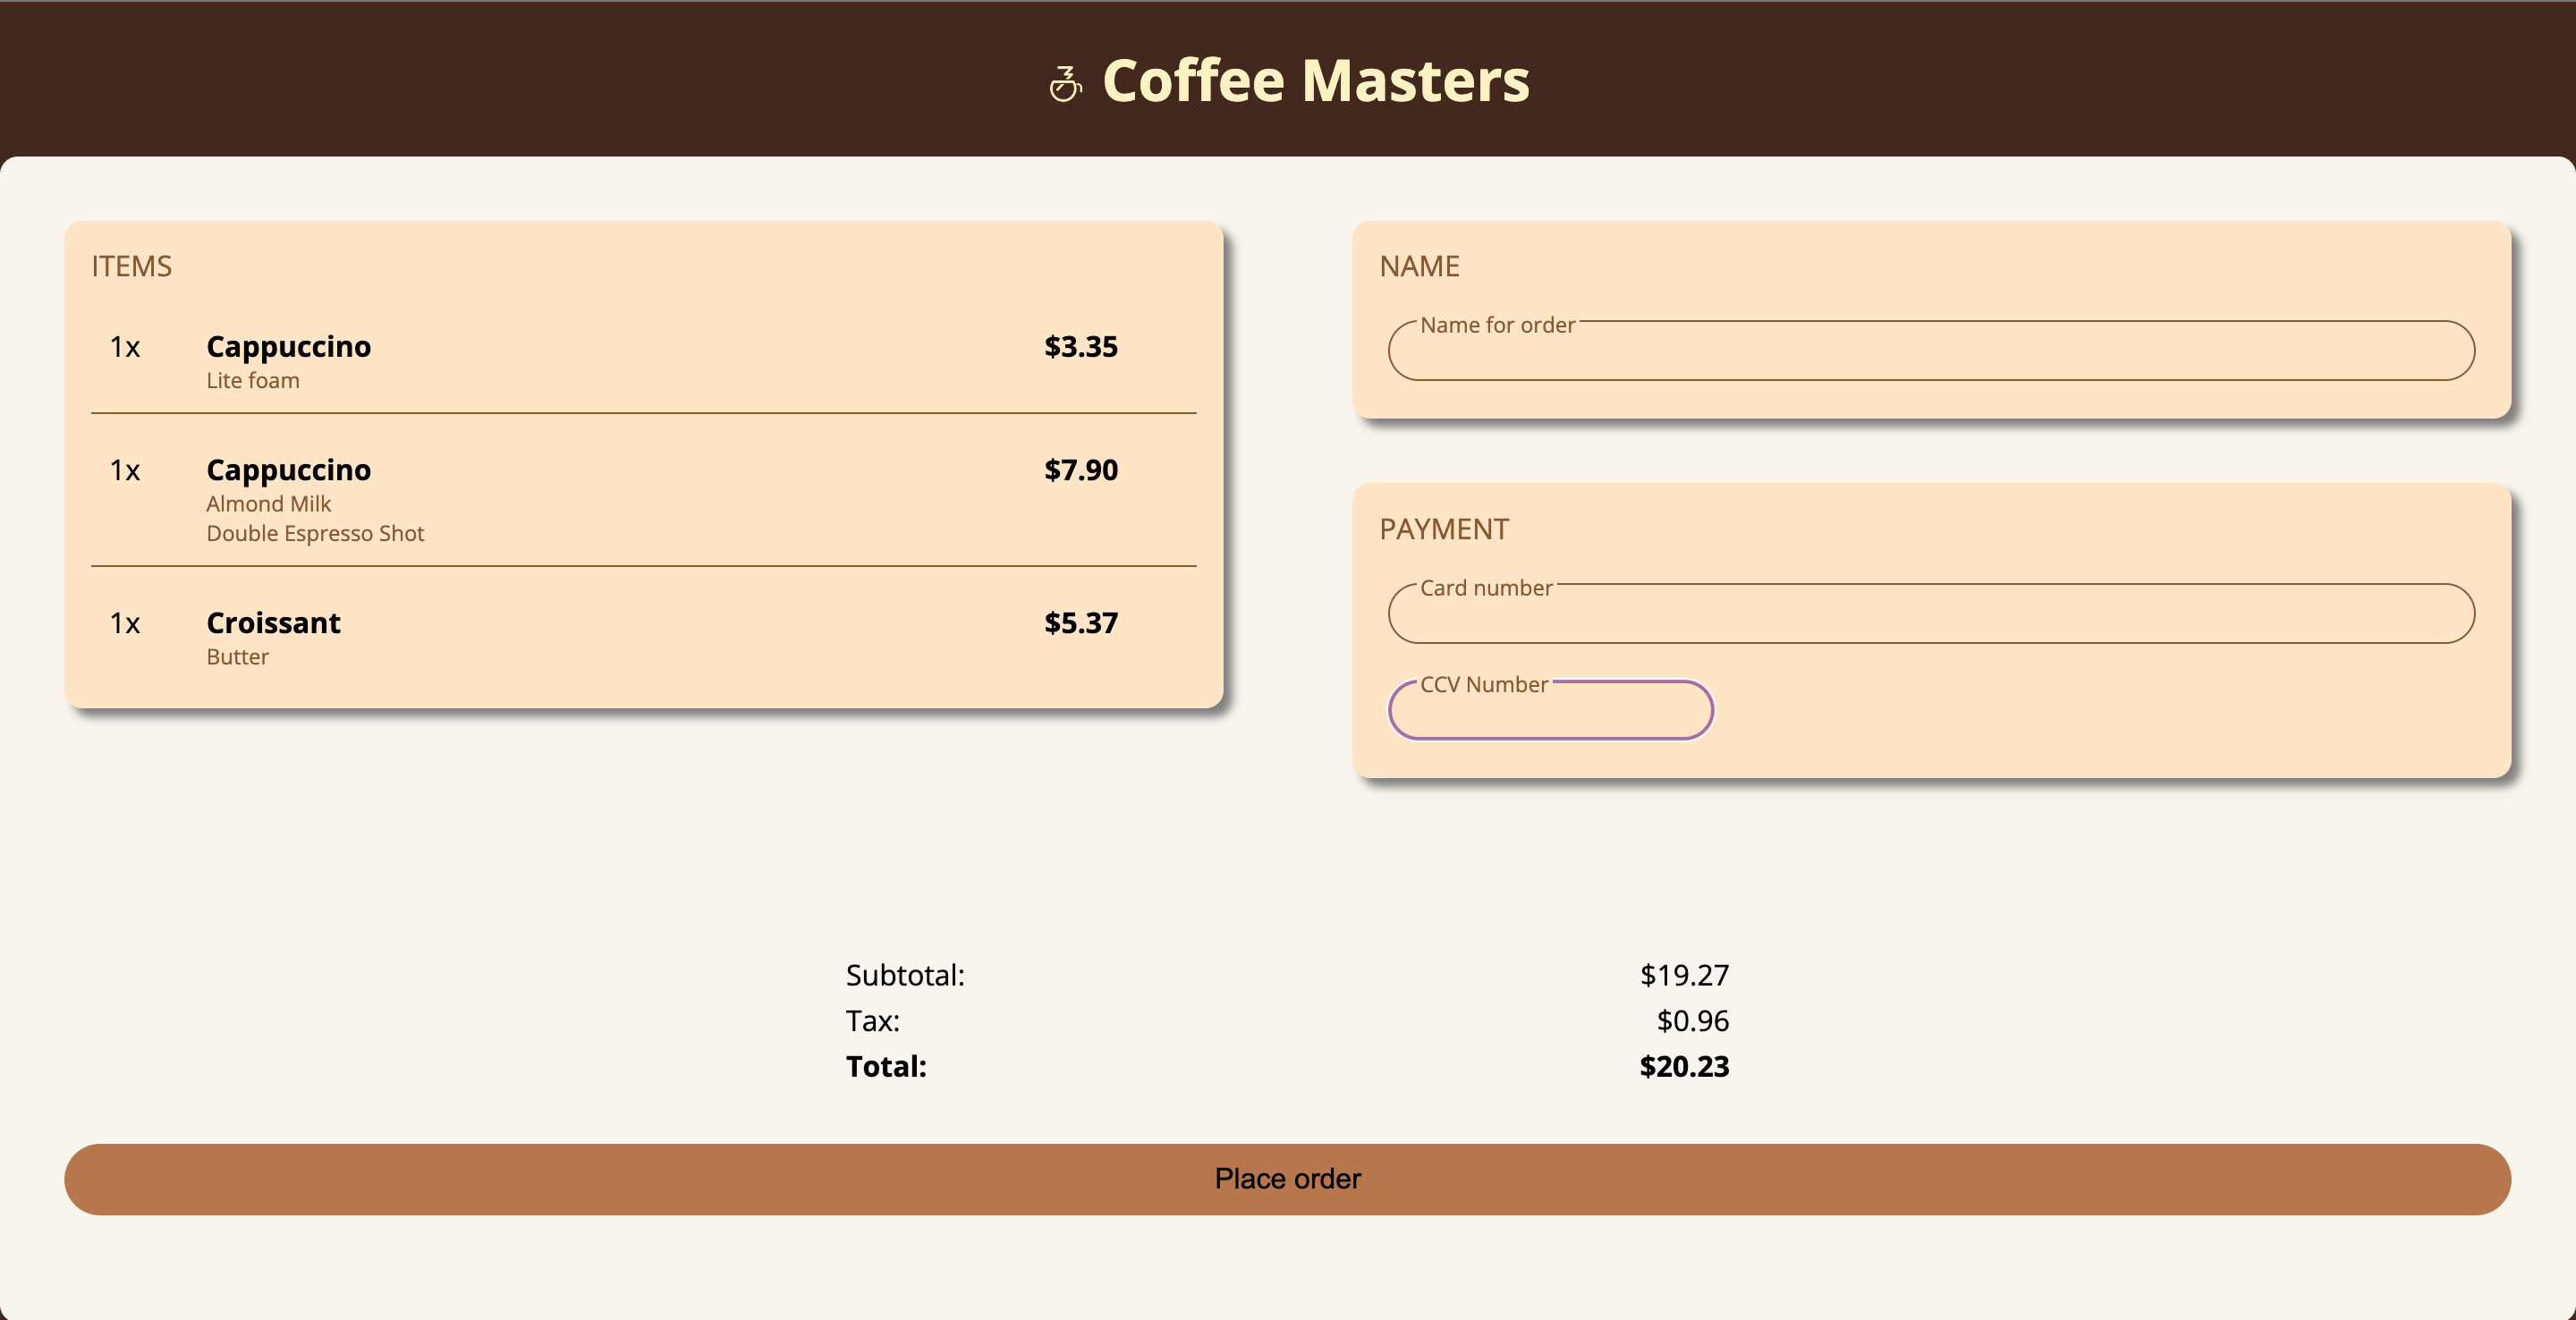Click the PAYMENT section heading
This screenshot has width=2576, height=1320.
click(x=1444, y=529)
